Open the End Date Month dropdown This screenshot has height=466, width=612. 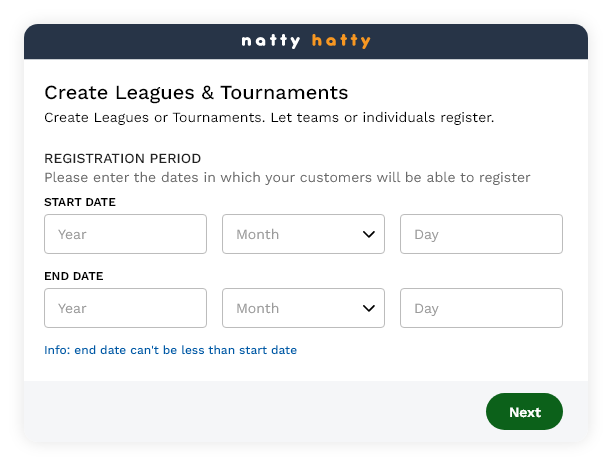(302, 308)
